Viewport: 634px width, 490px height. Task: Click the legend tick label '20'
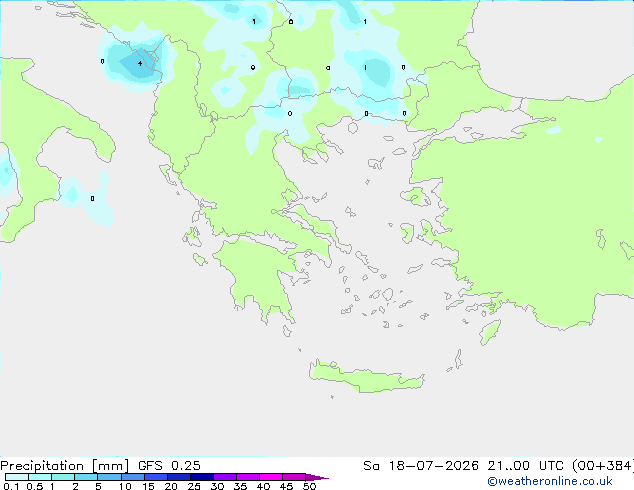pyautogui.click(x=171, y=486)
